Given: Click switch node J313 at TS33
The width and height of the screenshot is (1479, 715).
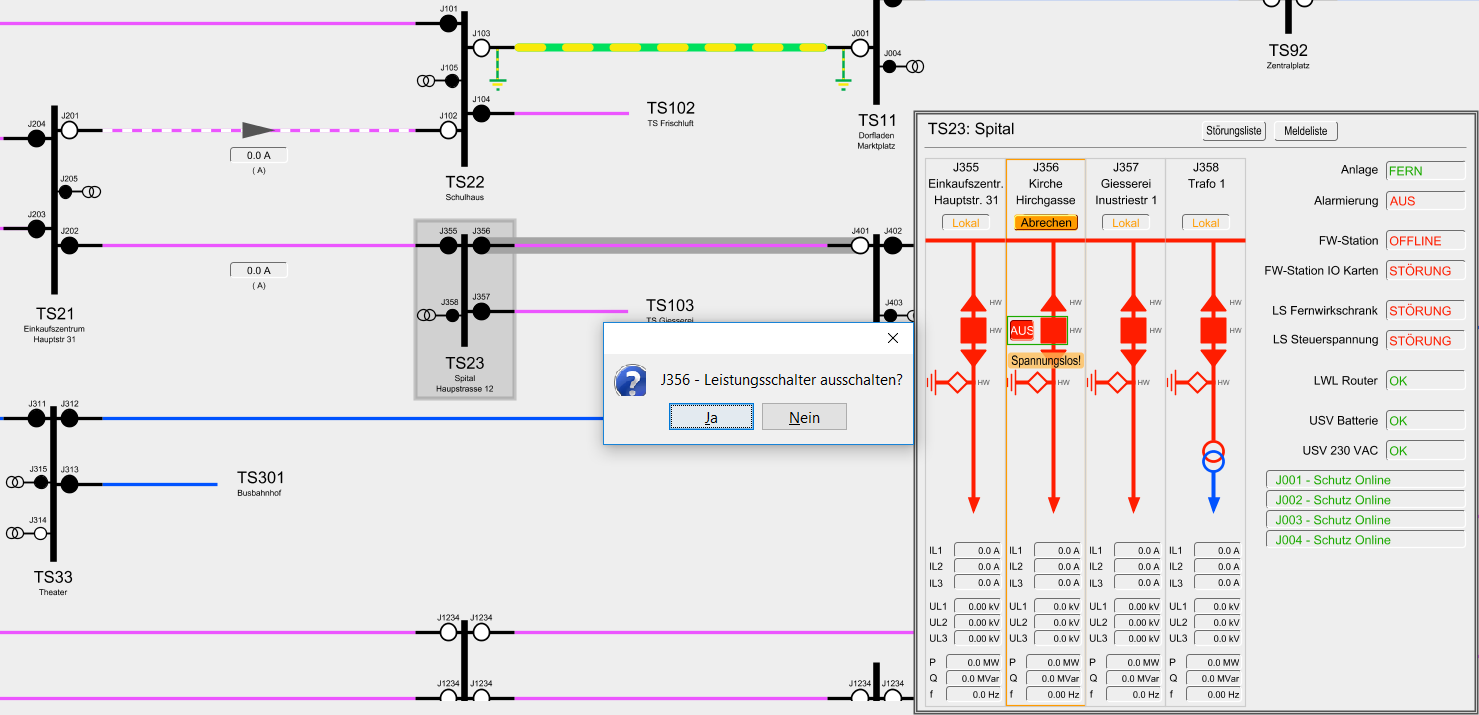Looking at the screenshot, I should pos(69,484).
